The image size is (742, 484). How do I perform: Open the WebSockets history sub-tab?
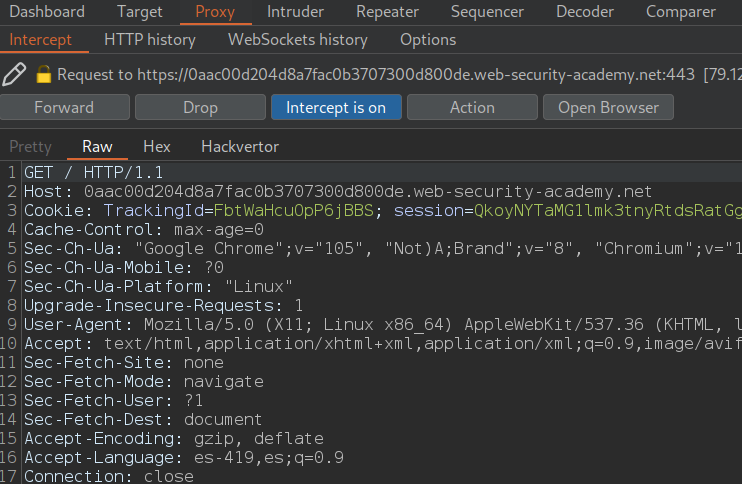tap(297, 40)
